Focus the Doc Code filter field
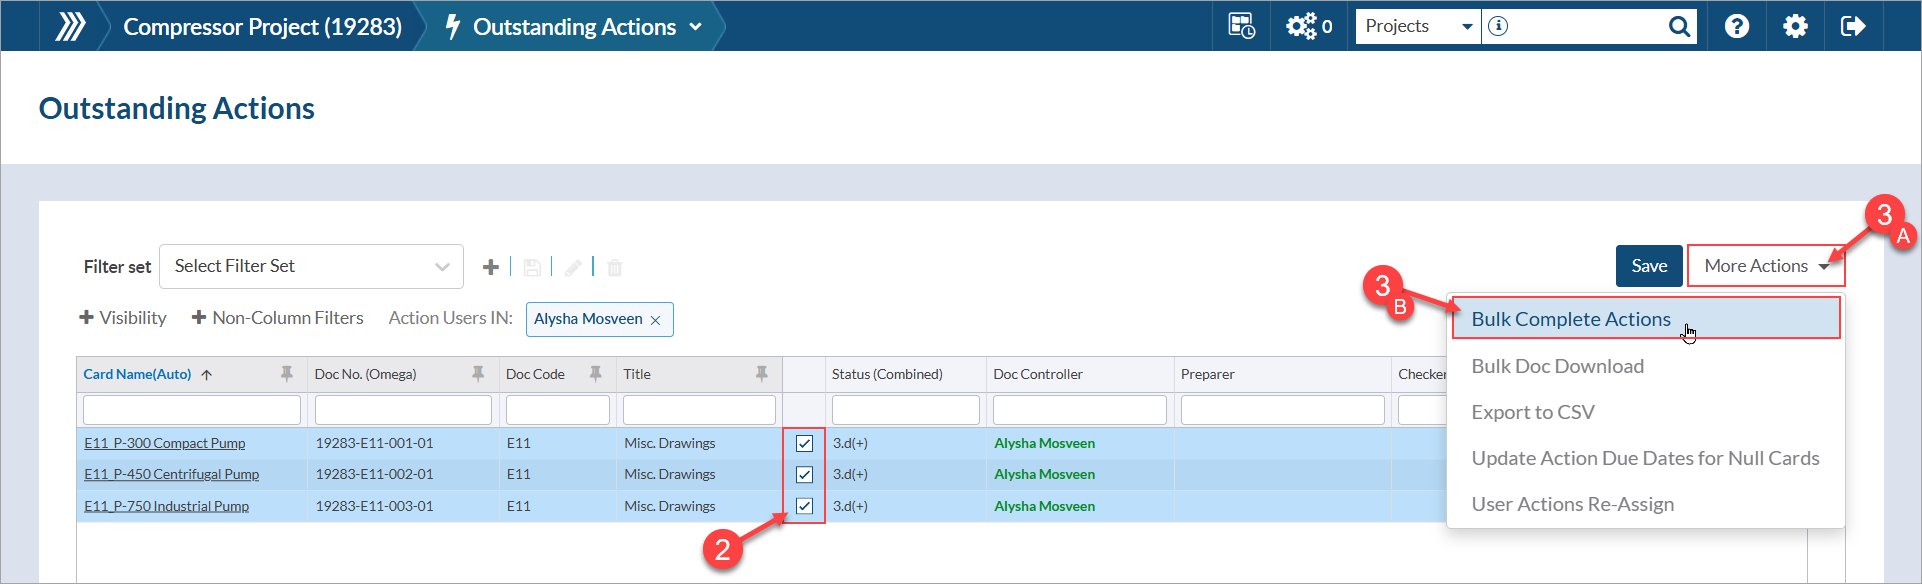 [x=557, y=410]
